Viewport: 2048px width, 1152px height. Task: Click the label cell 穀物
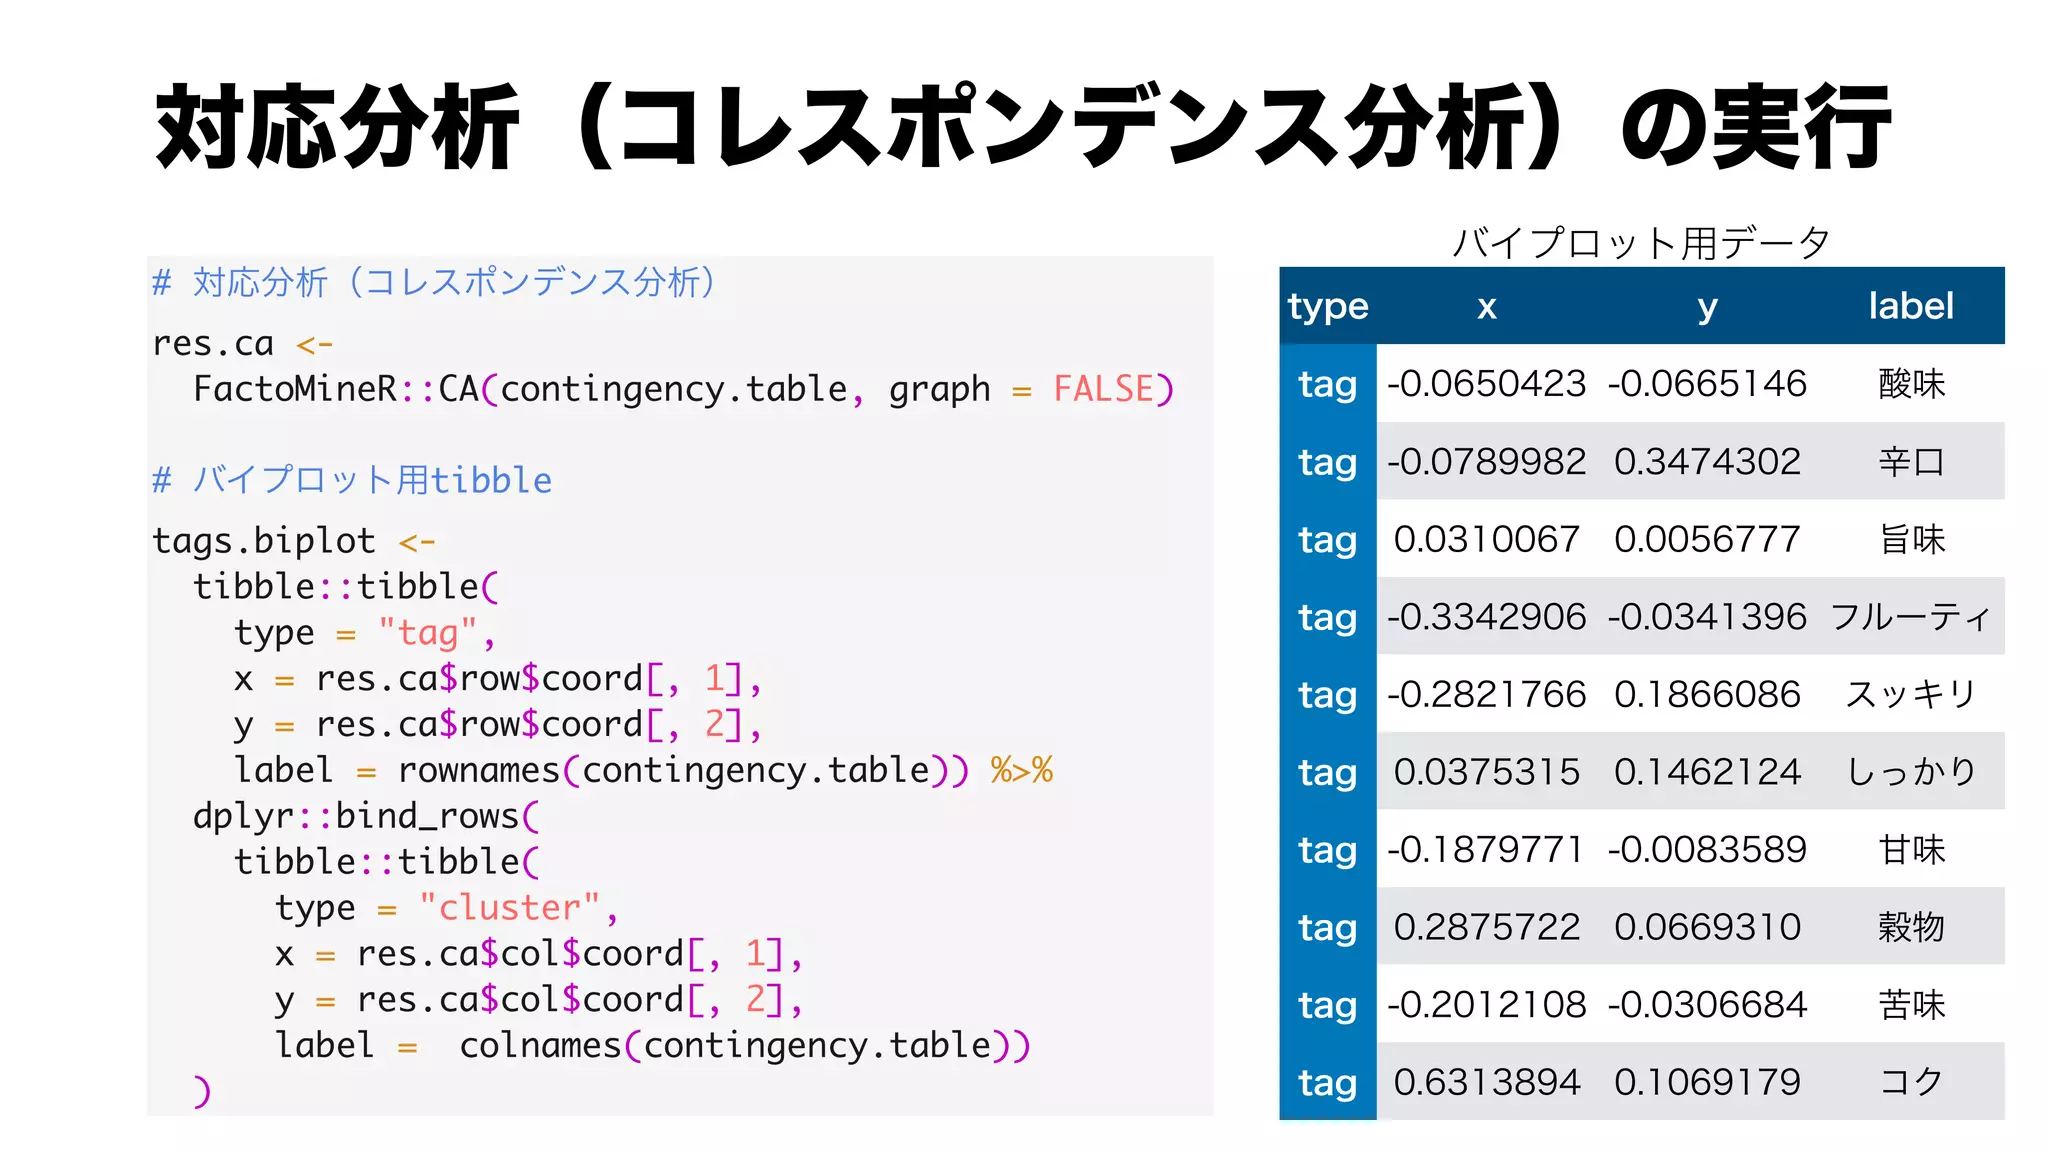pos(1911,927)
